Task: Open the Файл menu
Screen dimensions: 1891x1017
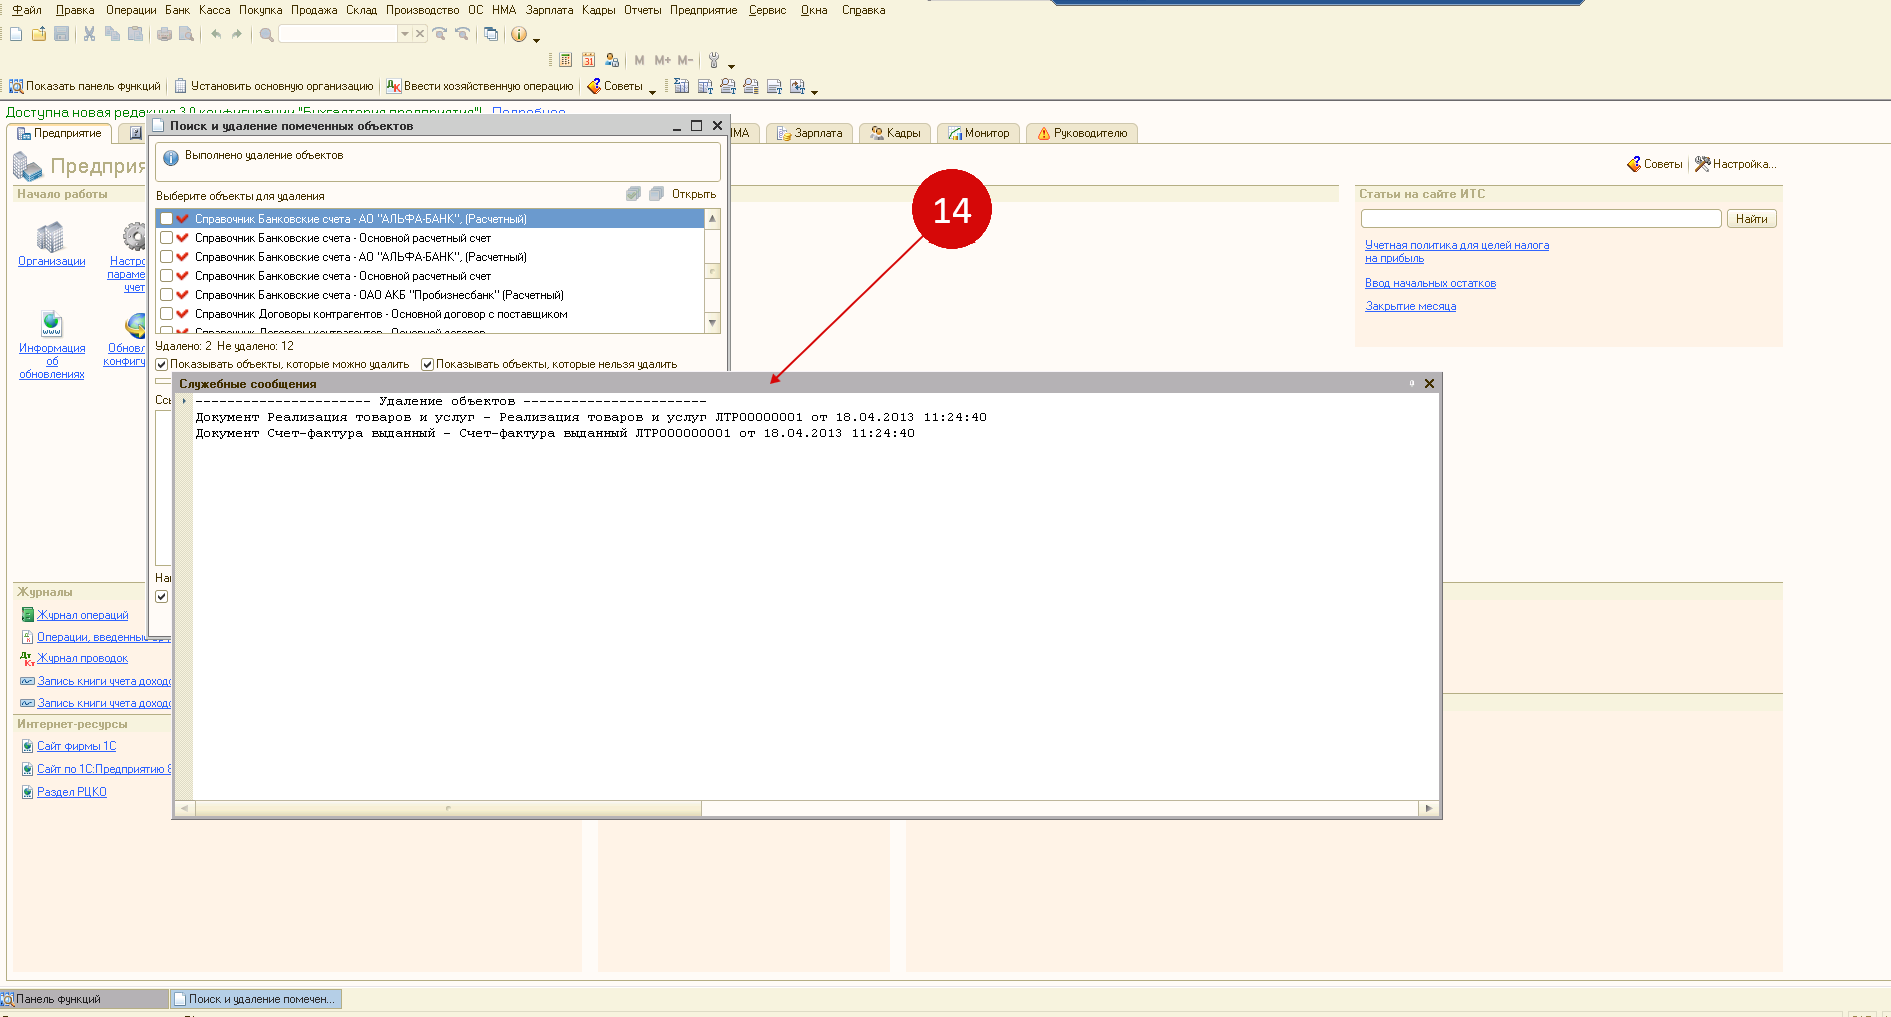Action: pyautogui.click(x=27, y=10)
